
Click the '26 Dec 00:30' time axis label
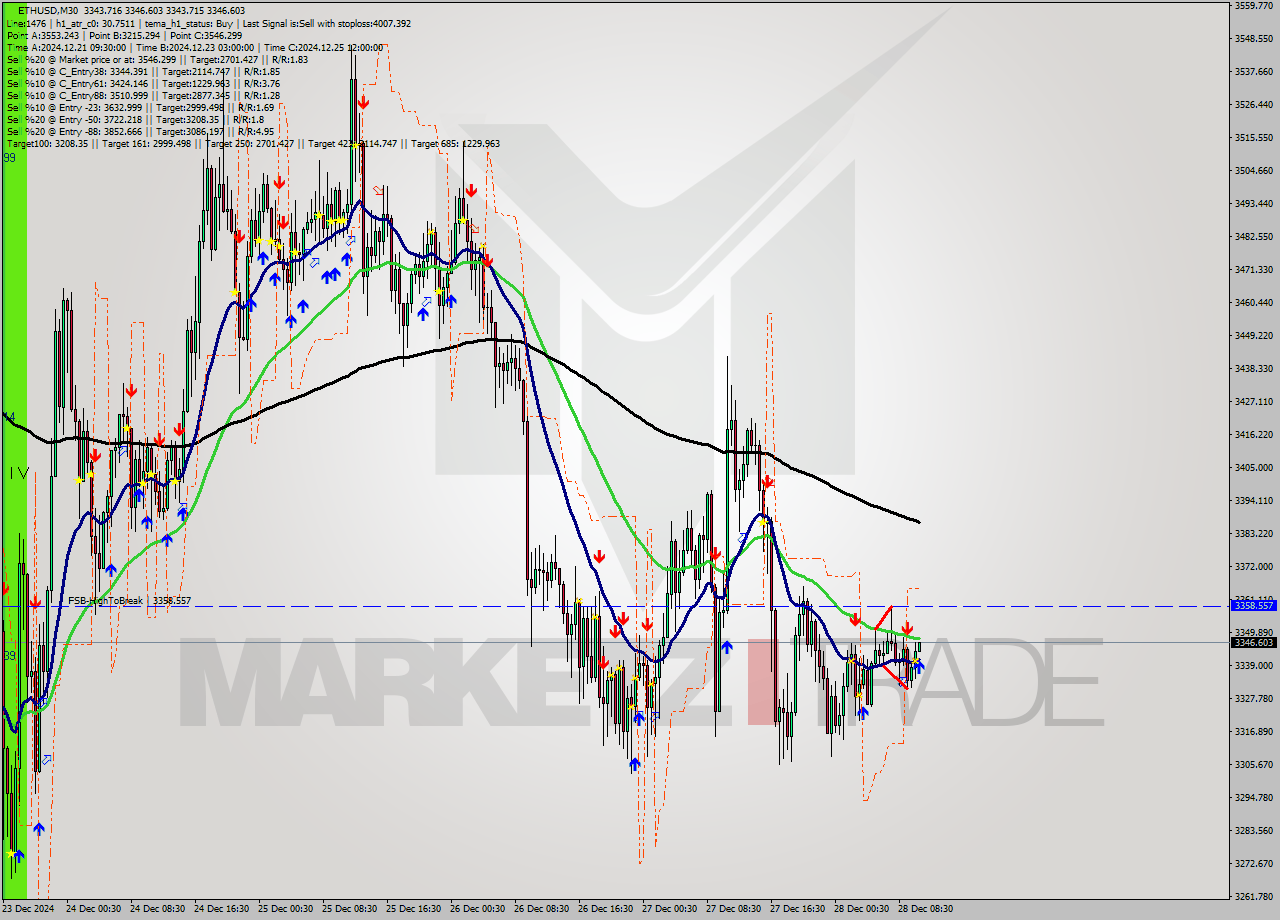click(x=477, y=909)
